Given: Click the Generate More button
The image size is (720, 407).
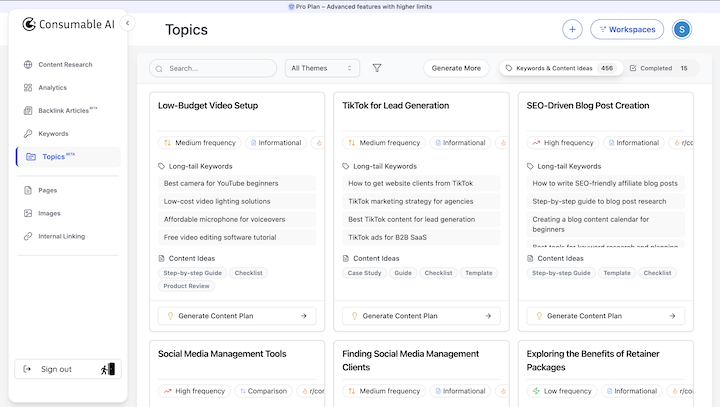Looking at the screenshot, I should (456, 68).
